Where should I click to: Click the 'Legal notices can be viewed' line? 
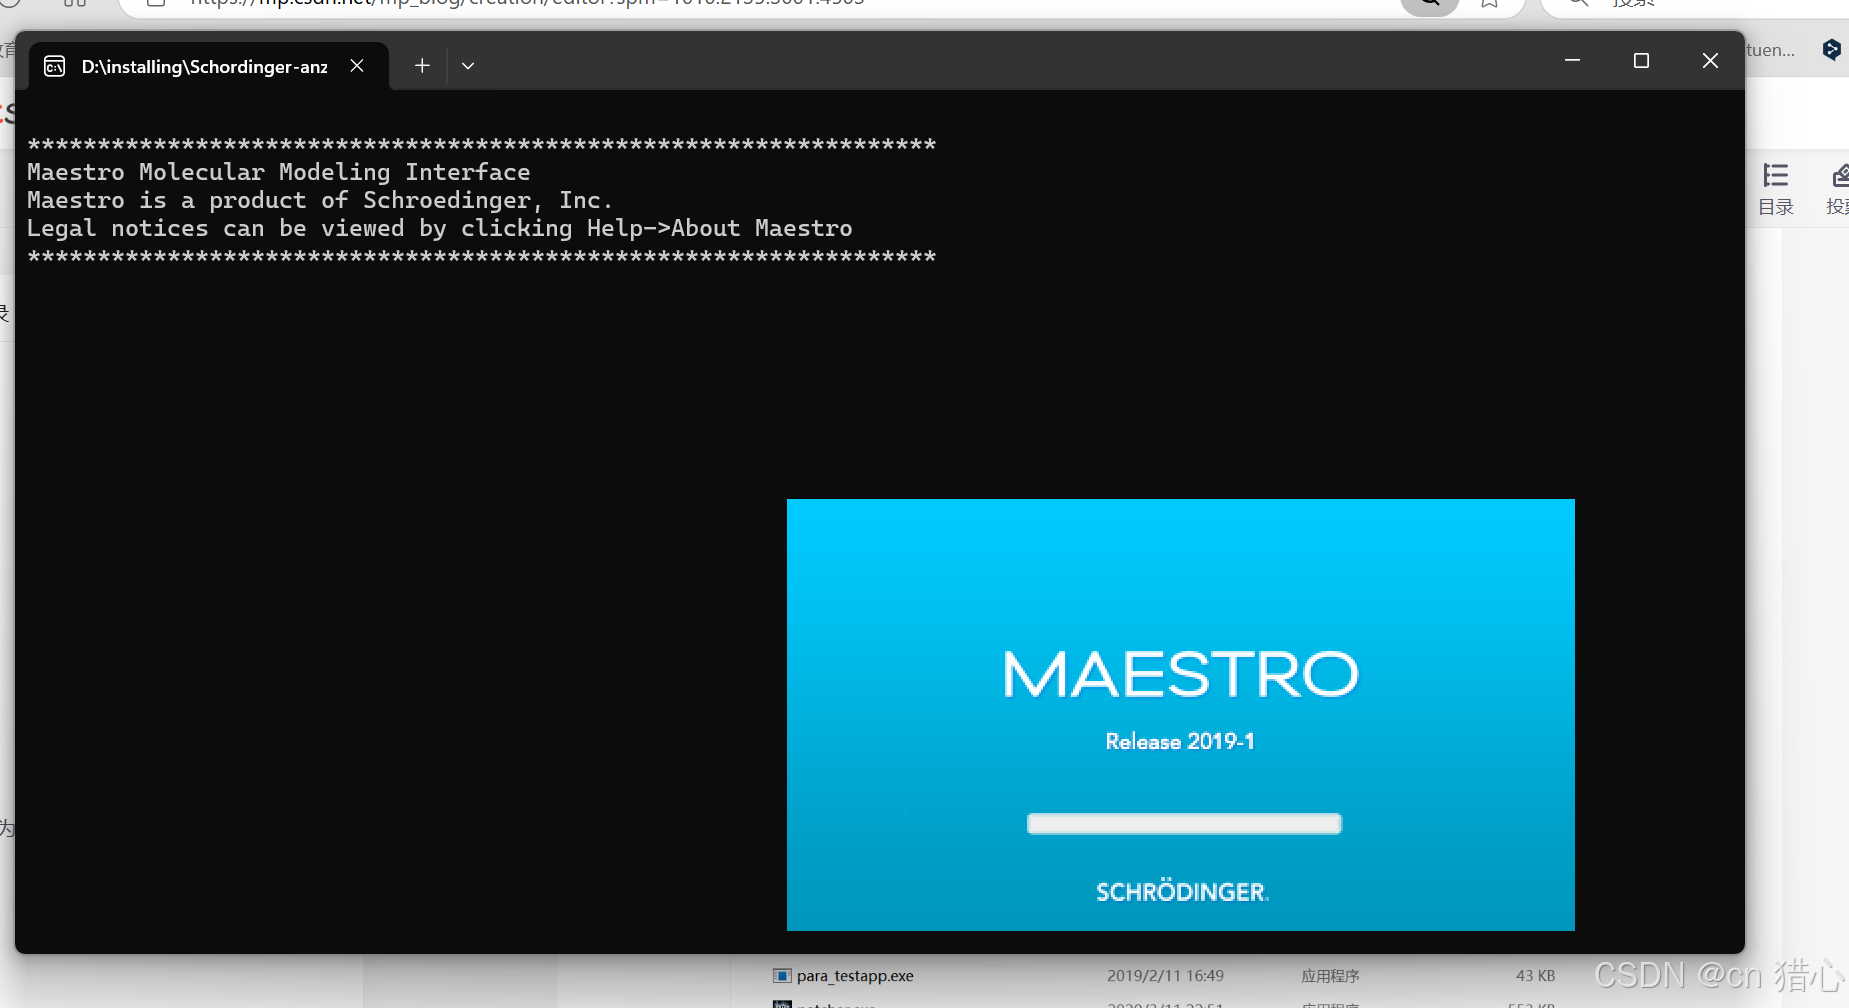[x=440, y=228]
